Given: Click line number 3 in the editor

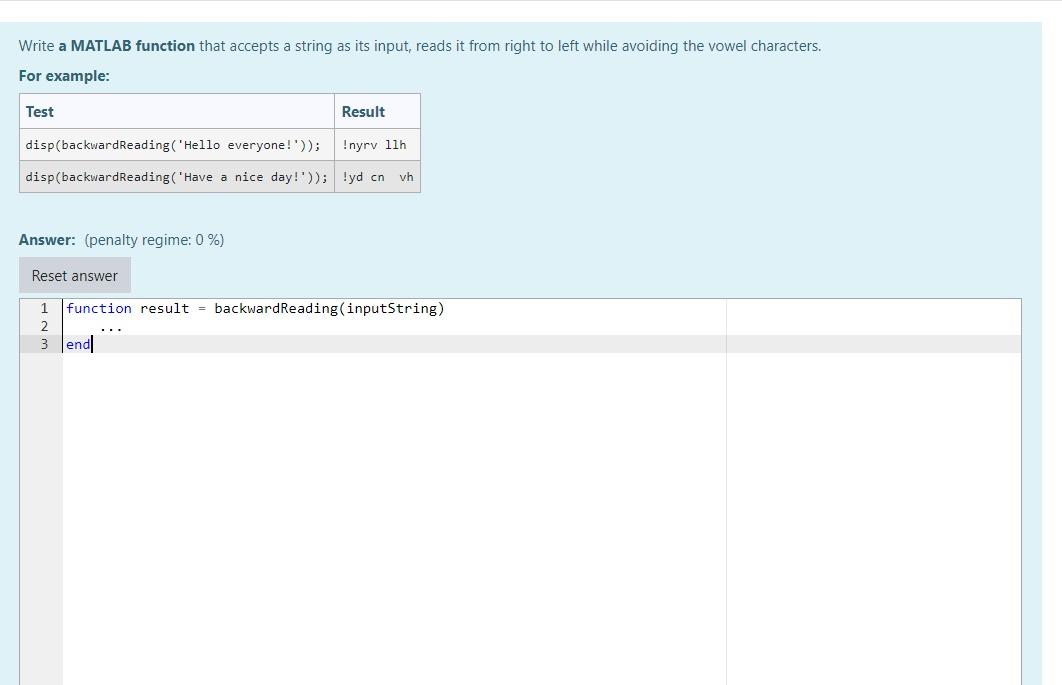Looking at the screenshot, I should 44,344.
